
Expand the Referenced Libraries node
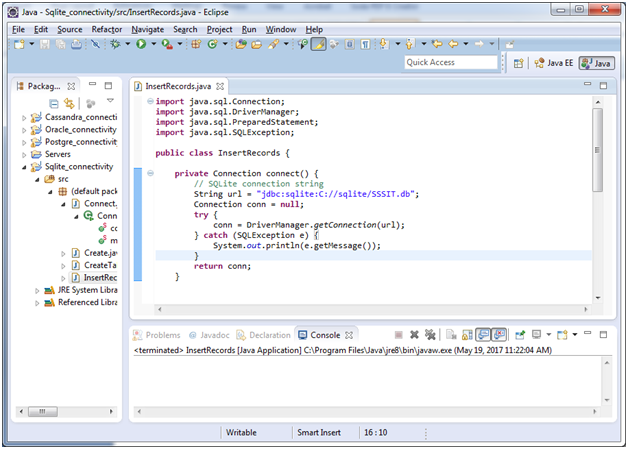[37, 303]
